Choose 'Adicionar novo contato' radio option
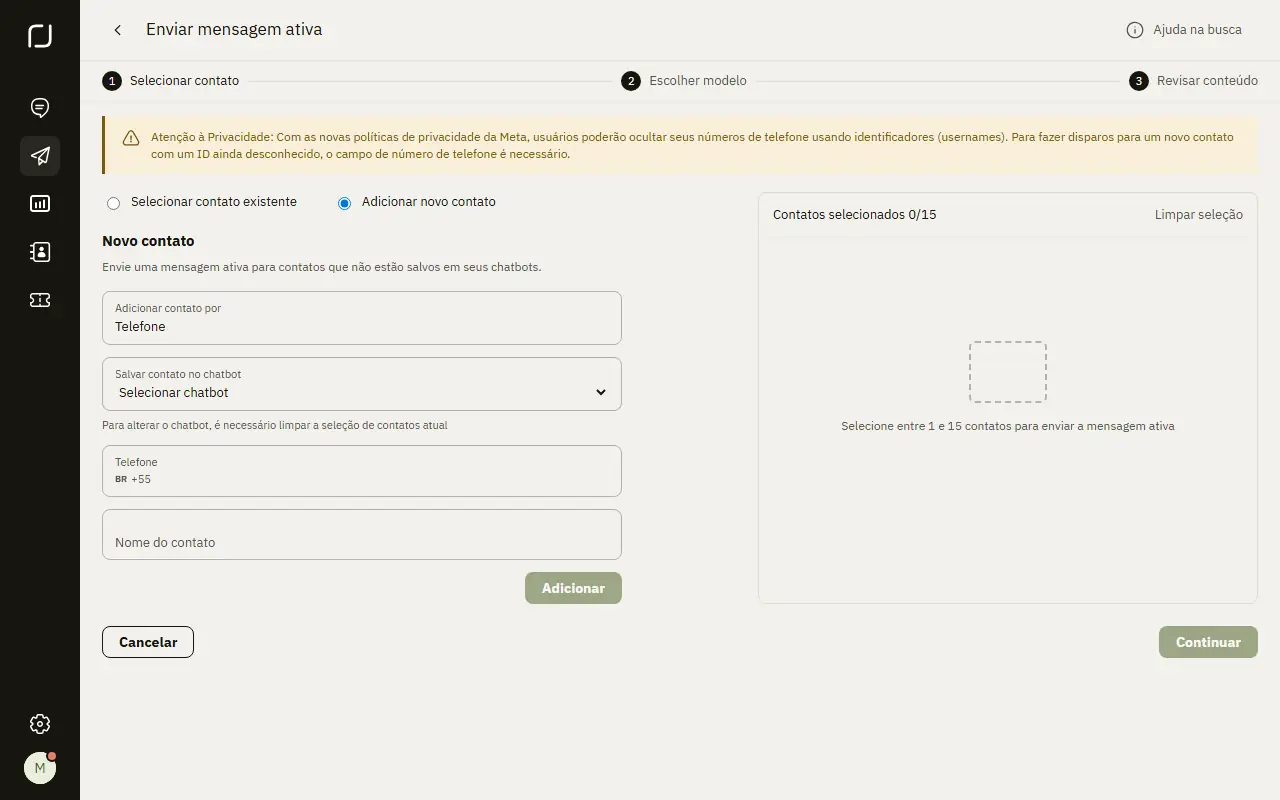The width and height of the screenshot is (1280, 800). pyautogui.click(x=345, y=203)
